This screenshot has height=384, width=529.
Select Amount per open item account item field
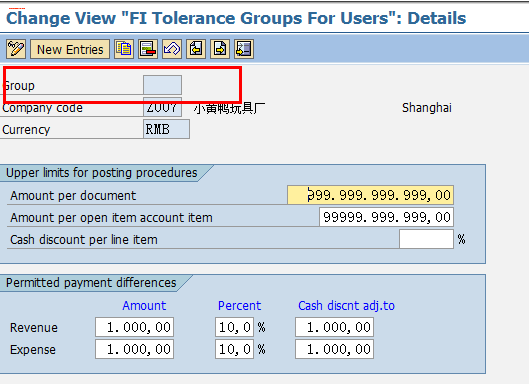point(386,217)
